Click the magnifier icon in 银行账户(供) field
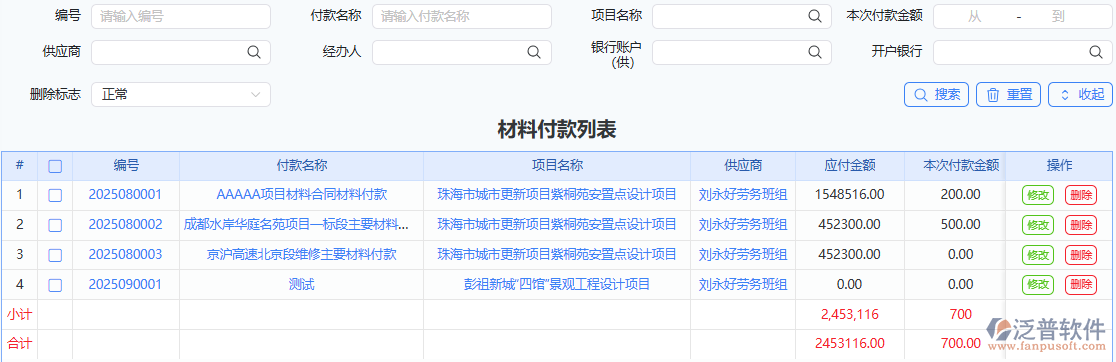Screen dimensions: 1116x362 pos(814,52)
